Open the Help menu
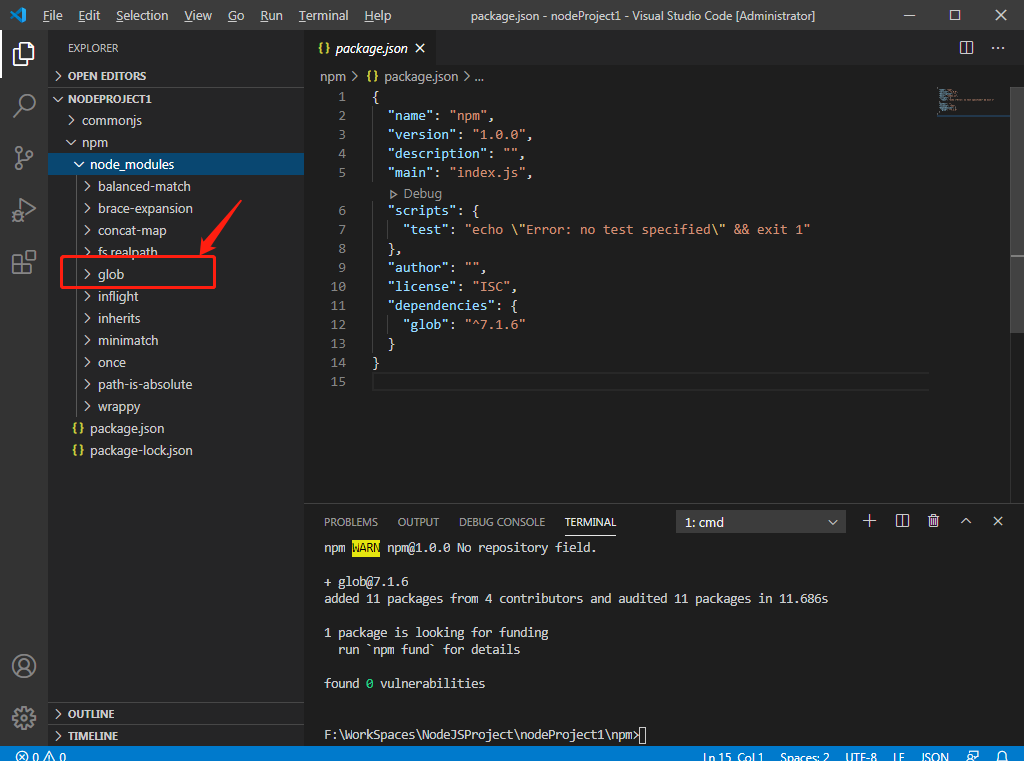 click(377, 15)
